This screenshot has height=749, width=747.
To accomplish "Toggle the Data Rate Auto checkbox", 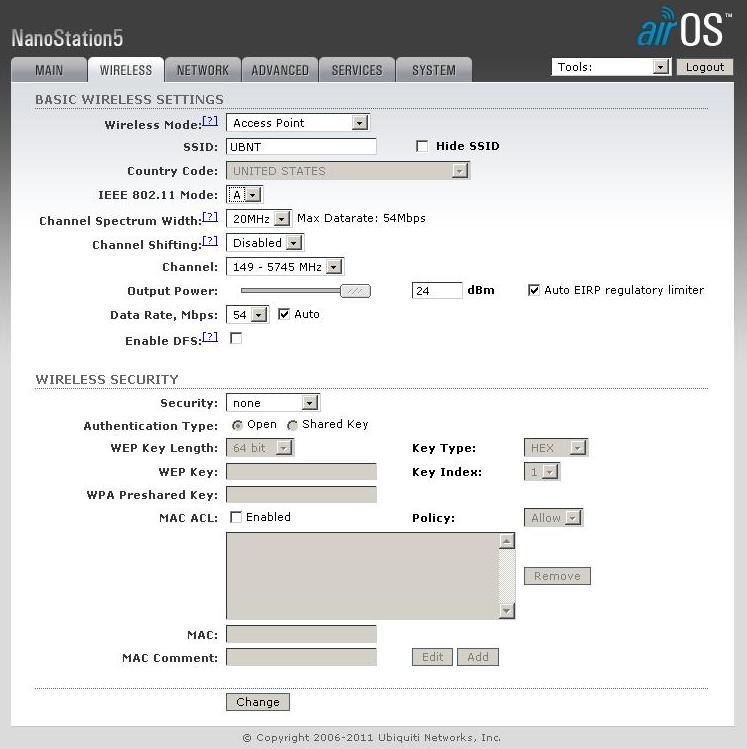I will [284, 314].
